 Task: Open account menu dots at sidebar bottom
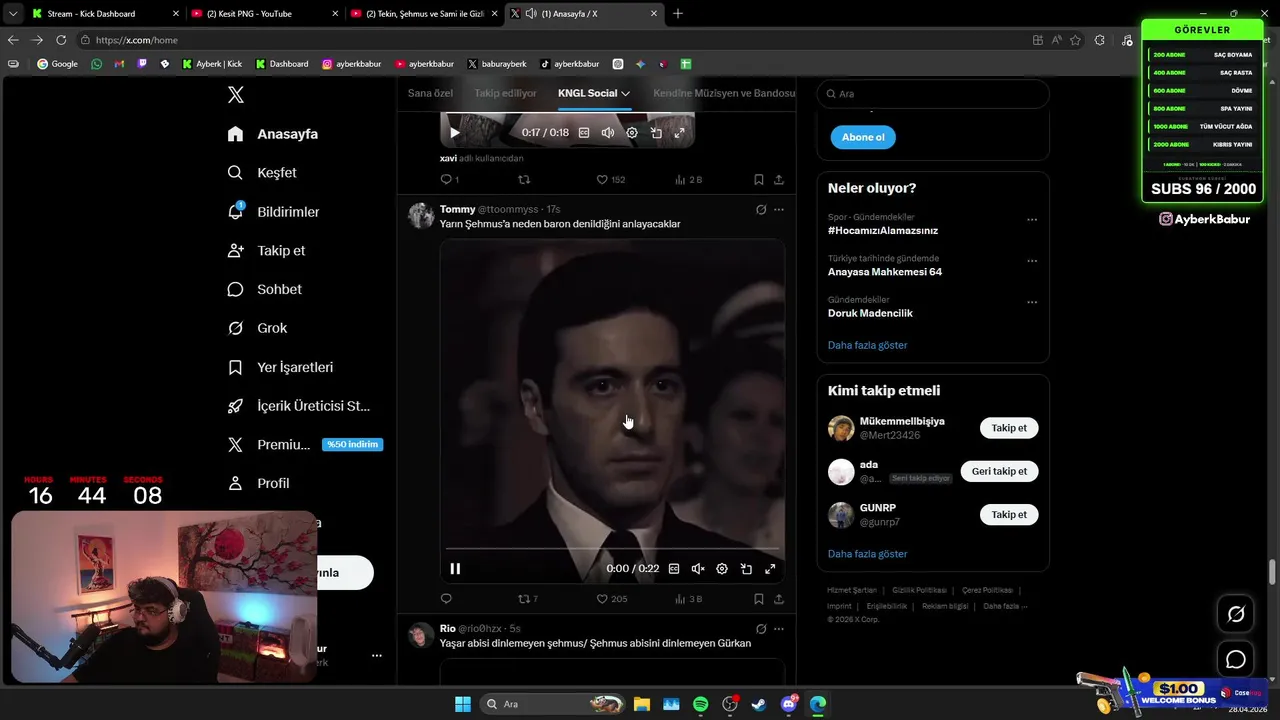click(x=377, y=656)
